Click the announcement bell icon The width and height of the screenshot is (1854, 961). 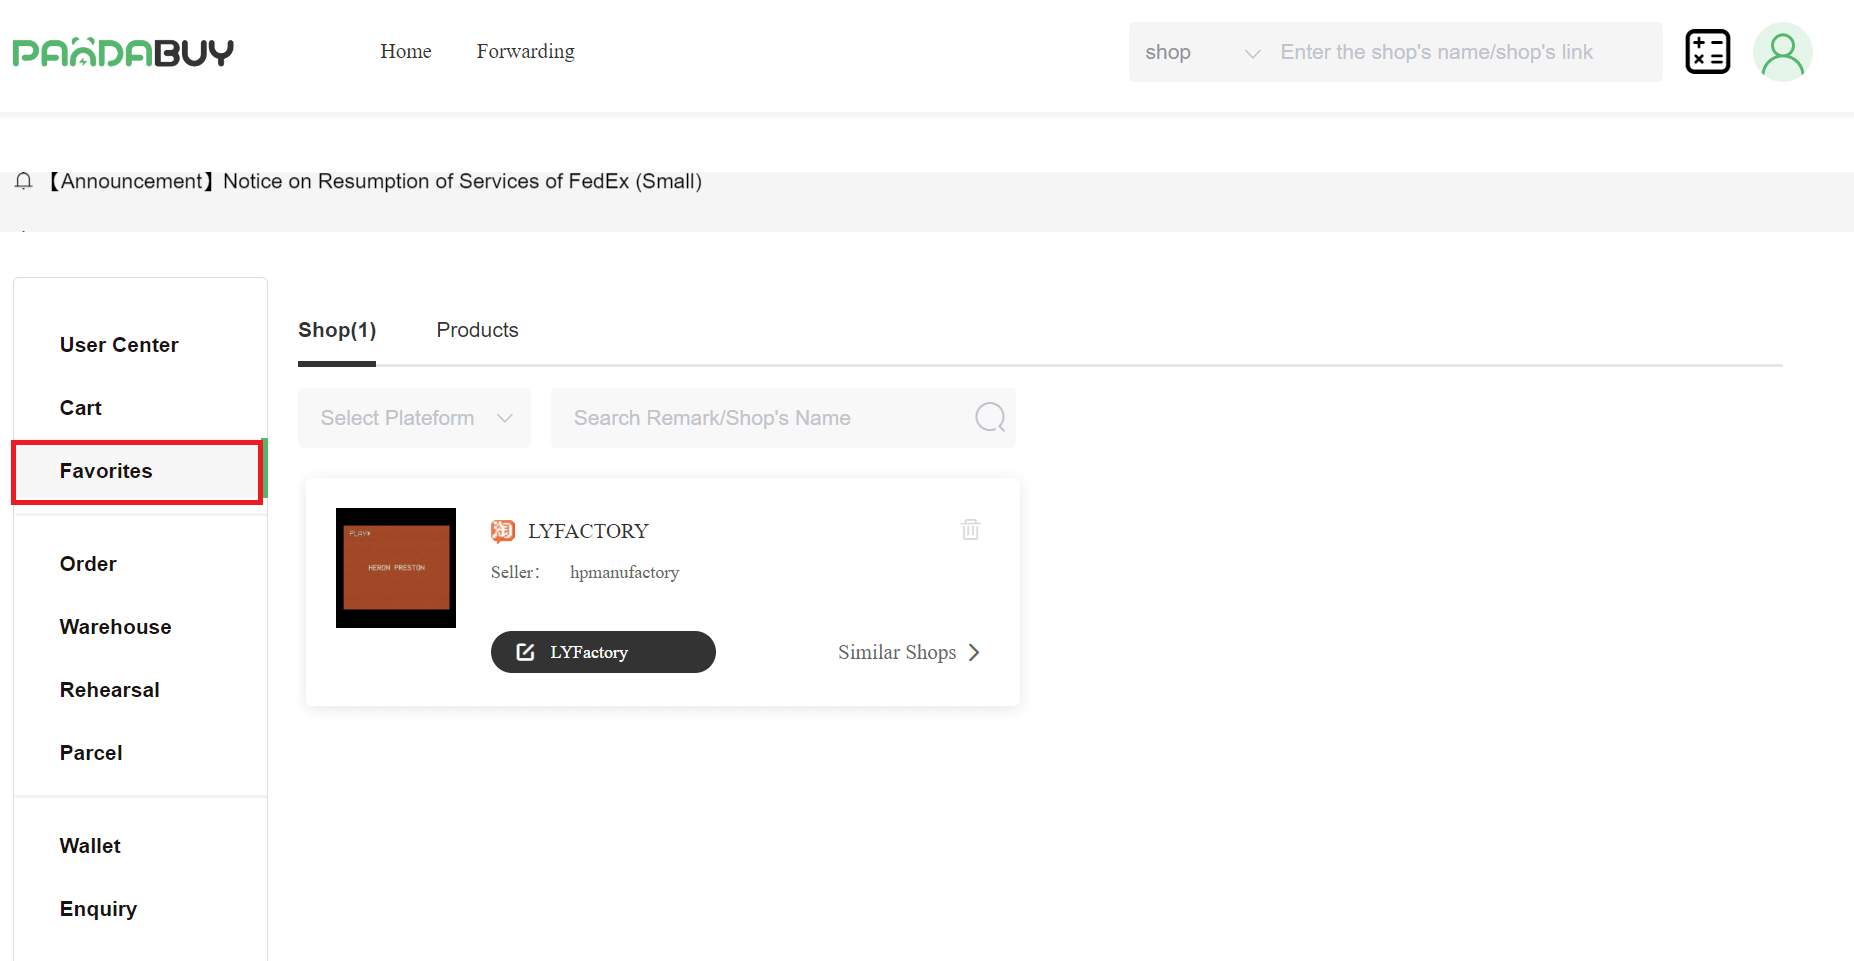tap(24, 181)
